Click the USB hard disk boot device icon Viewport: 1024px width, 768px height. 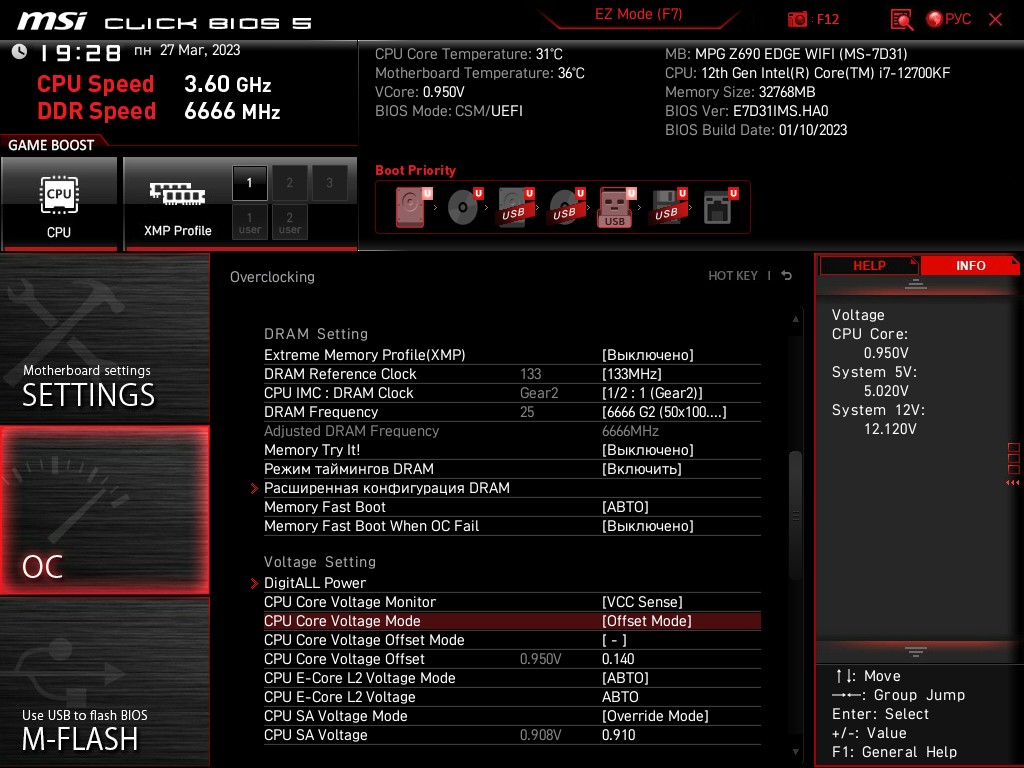(x=515, y=207)
